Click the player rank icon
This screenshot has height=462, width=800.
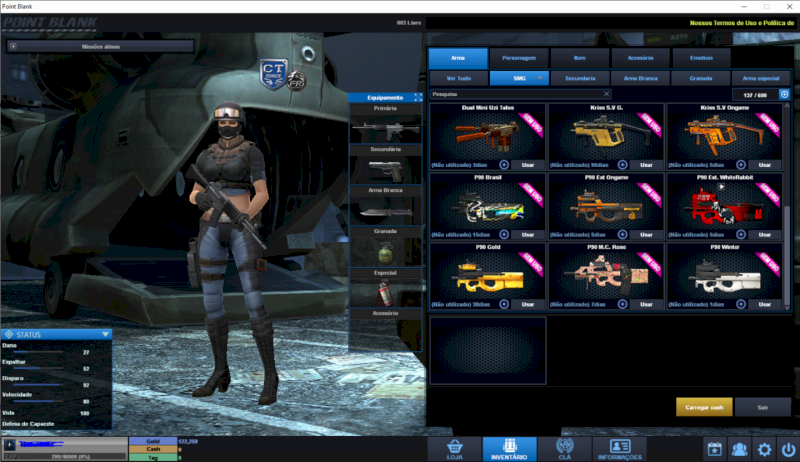click(x=9, y=445)
